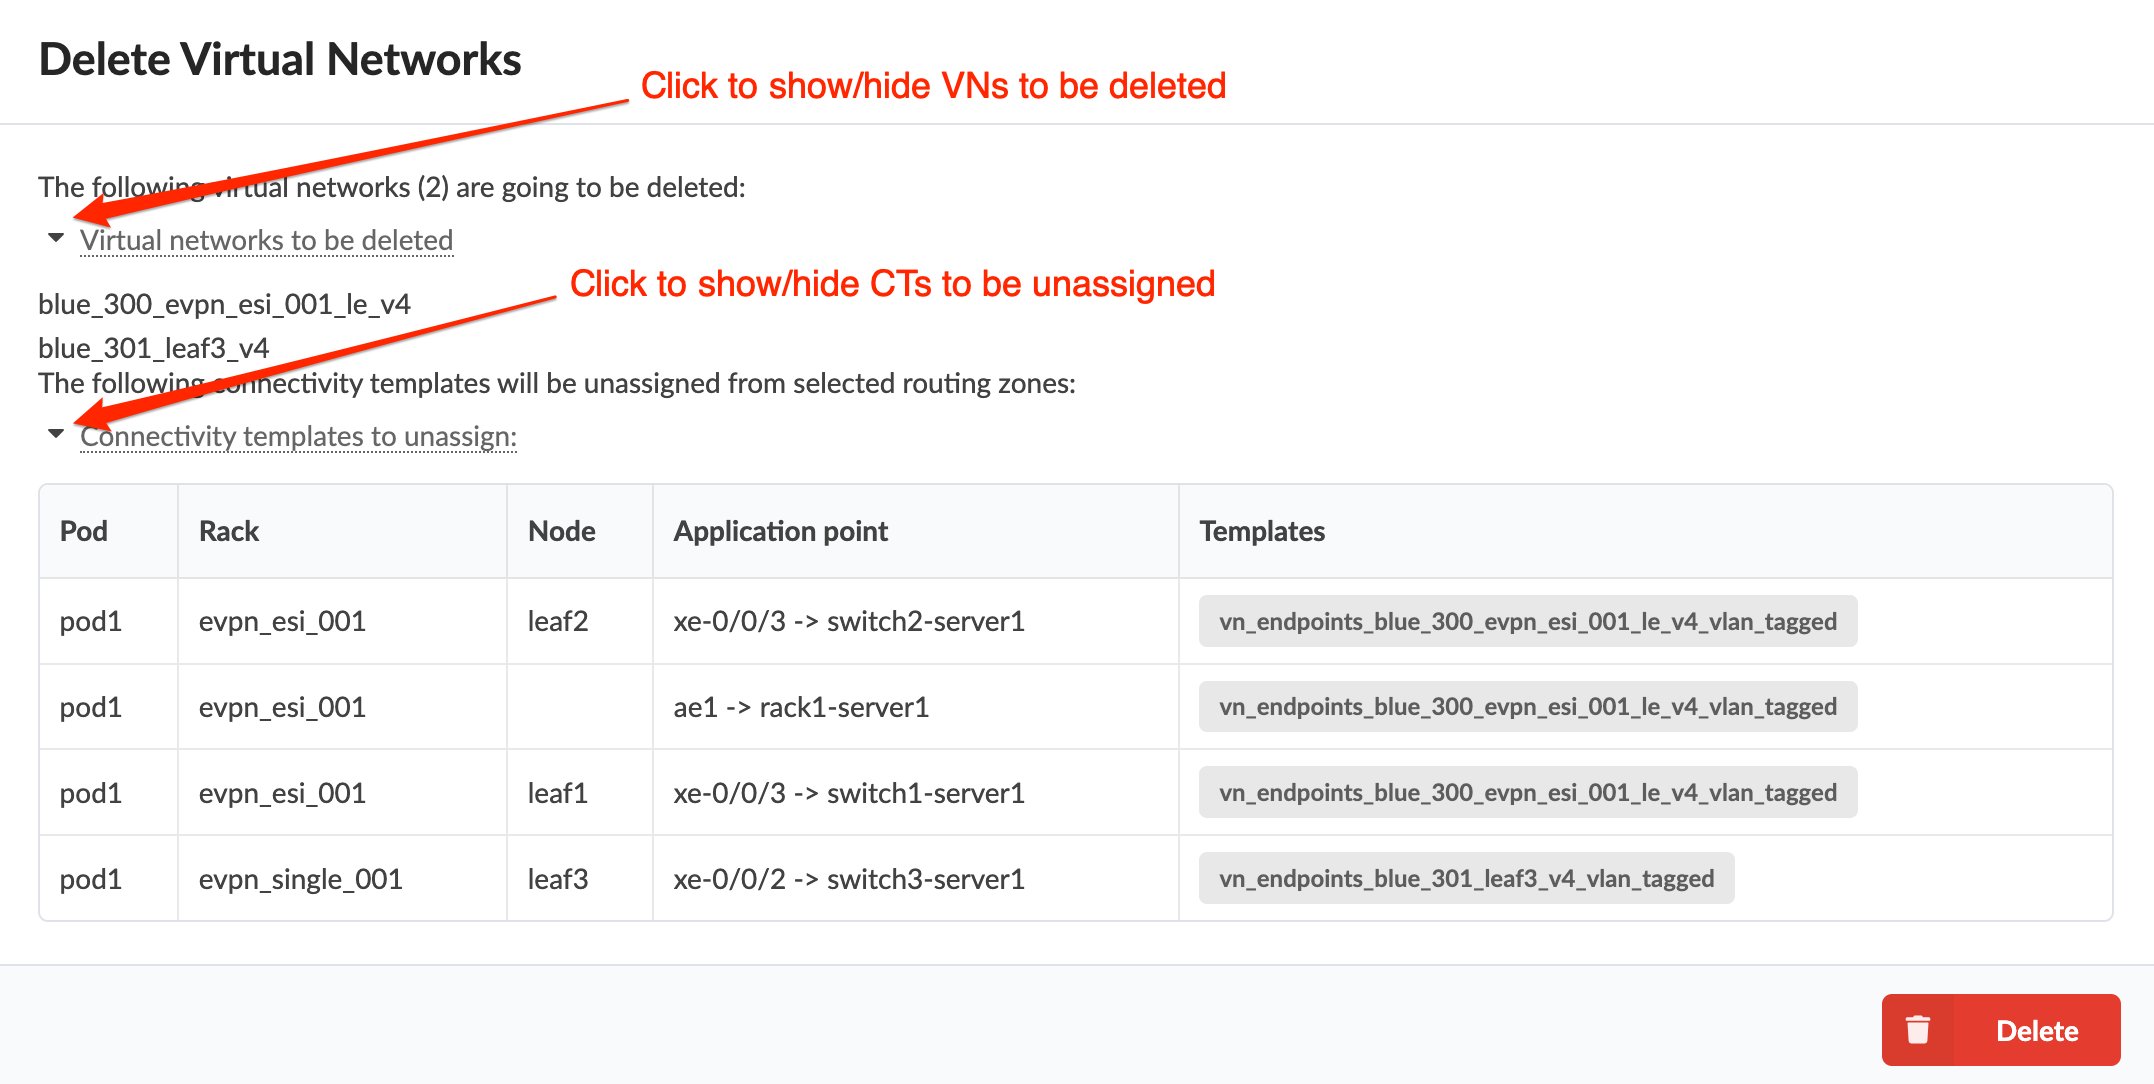This screenshot has height=1084, width=2154.
Task: Select the blue_300_evpn_esi_001_le_v4 network name
Action: pyautogui.click(x=223, y=303)
